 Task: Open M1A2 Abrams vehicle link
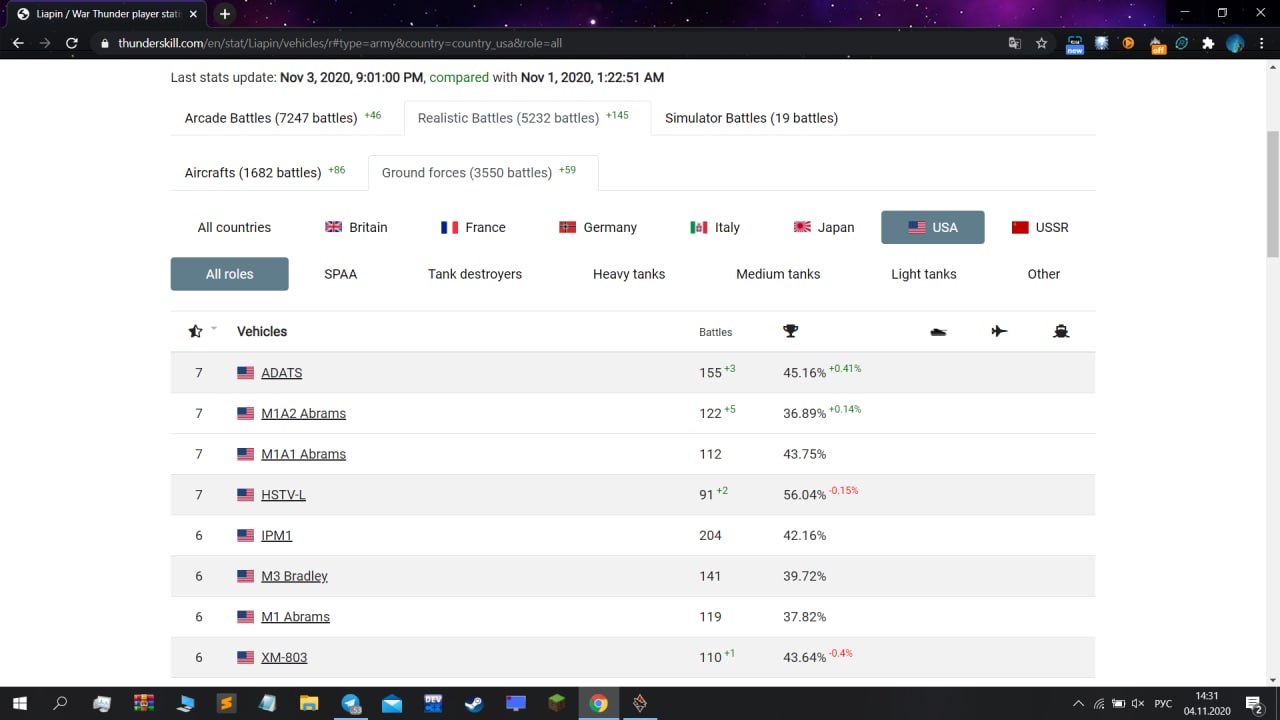(x=303, y=413)
